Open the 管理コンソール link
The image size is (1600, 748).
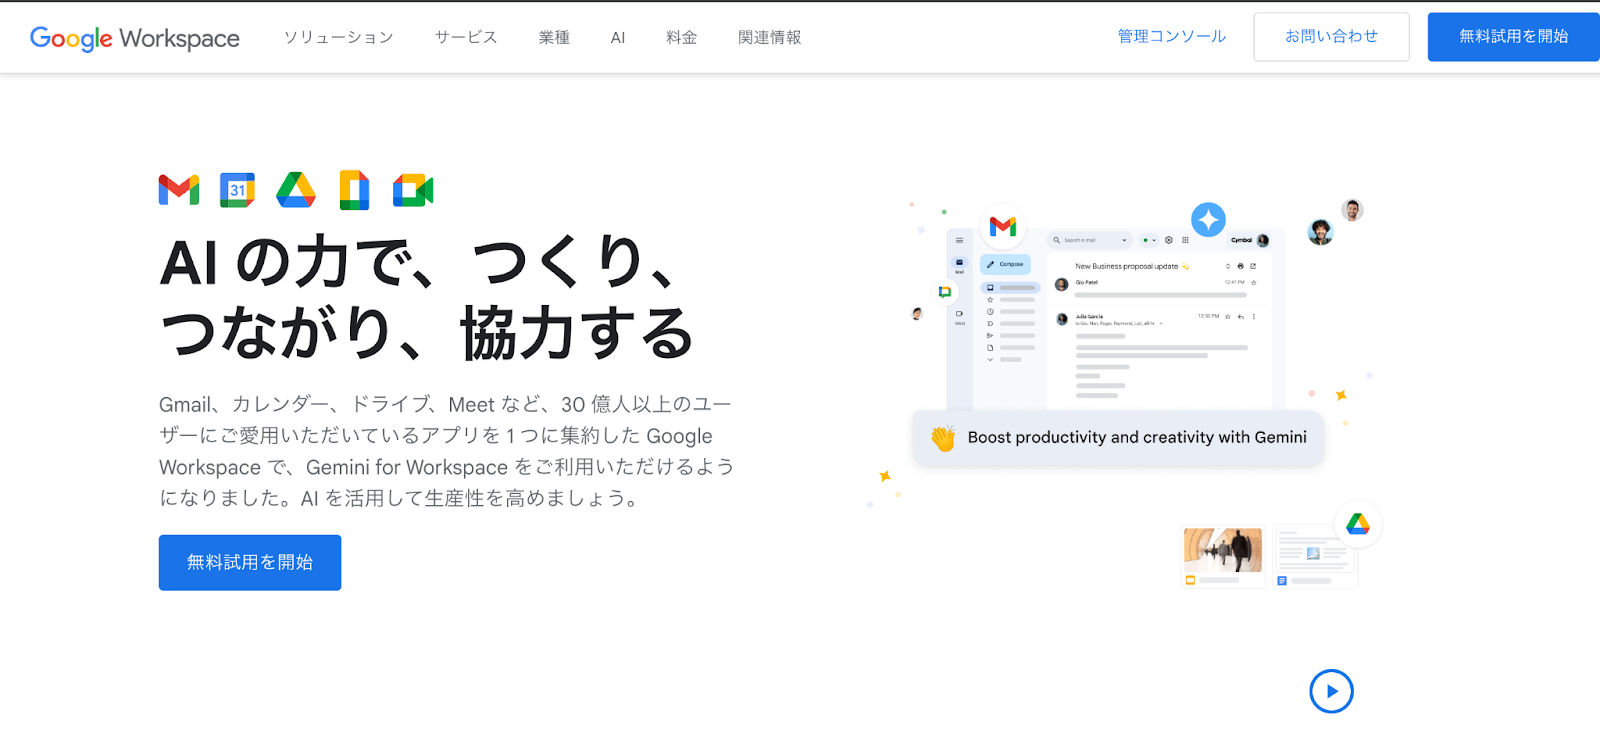click(x=1171, y=36)
